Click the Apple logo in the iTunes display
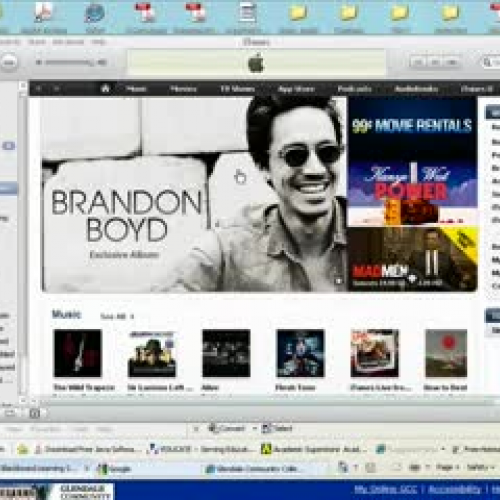Viewport: 500px width, 500px height. (256, 62)
